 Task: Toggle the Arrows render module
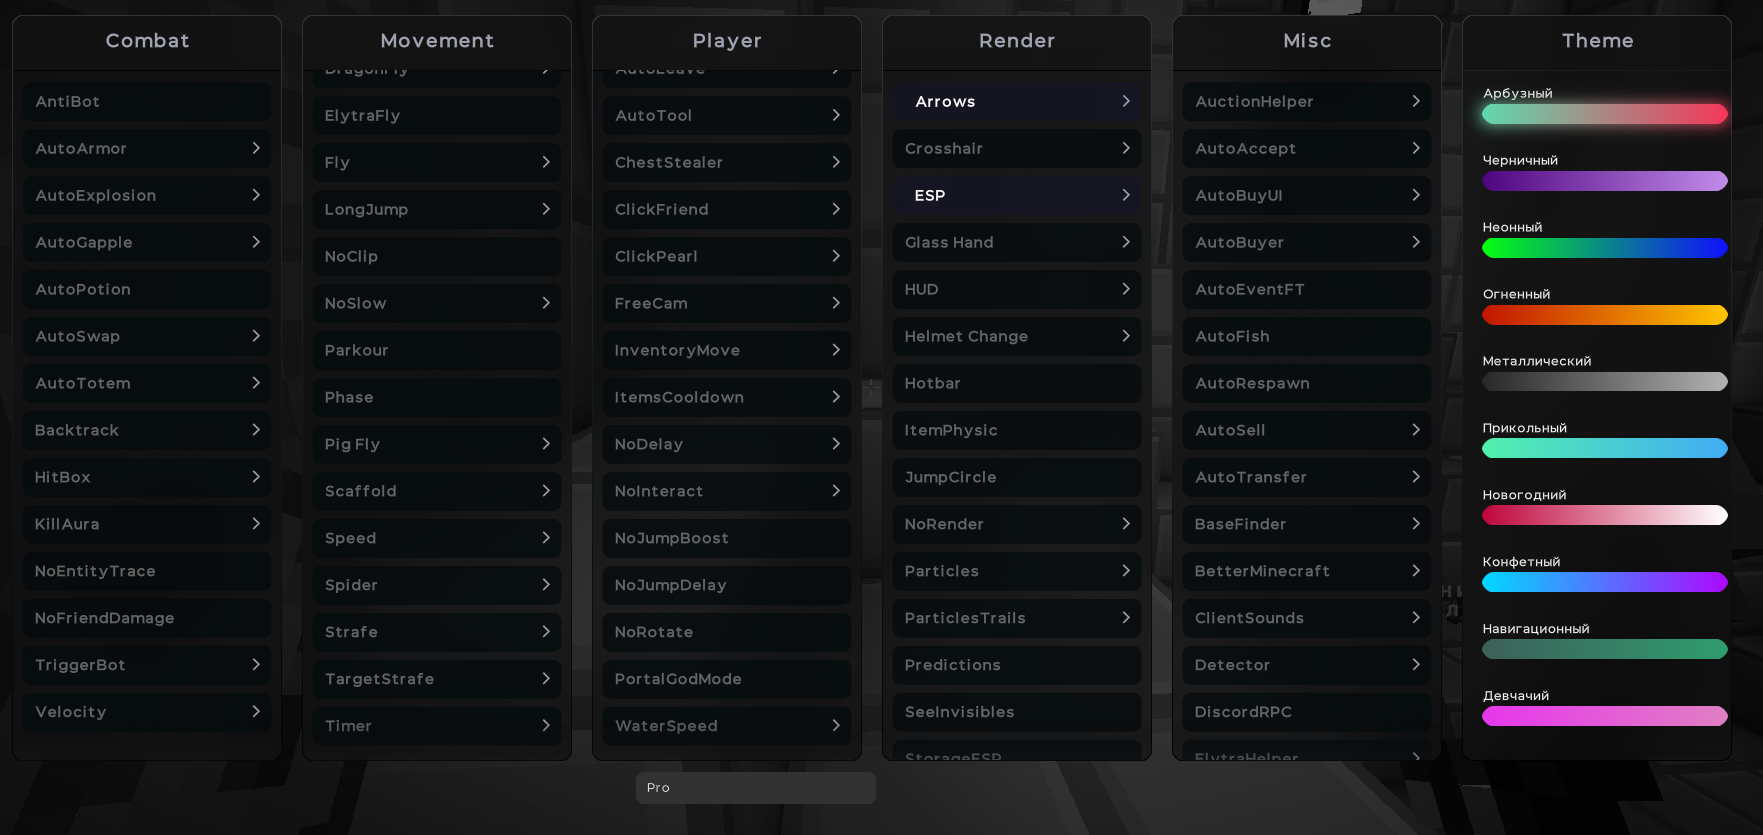(x=1017, y=101)
